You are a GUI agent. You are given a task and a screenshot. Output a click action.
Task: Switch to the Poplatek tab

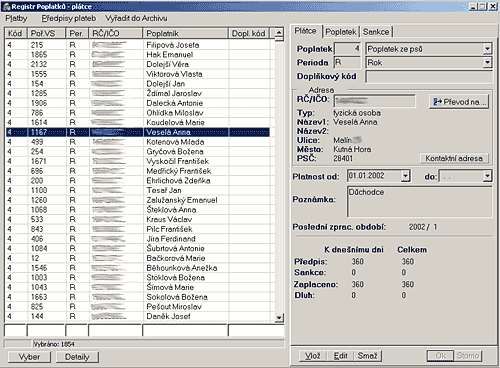(x=341, y=32)
